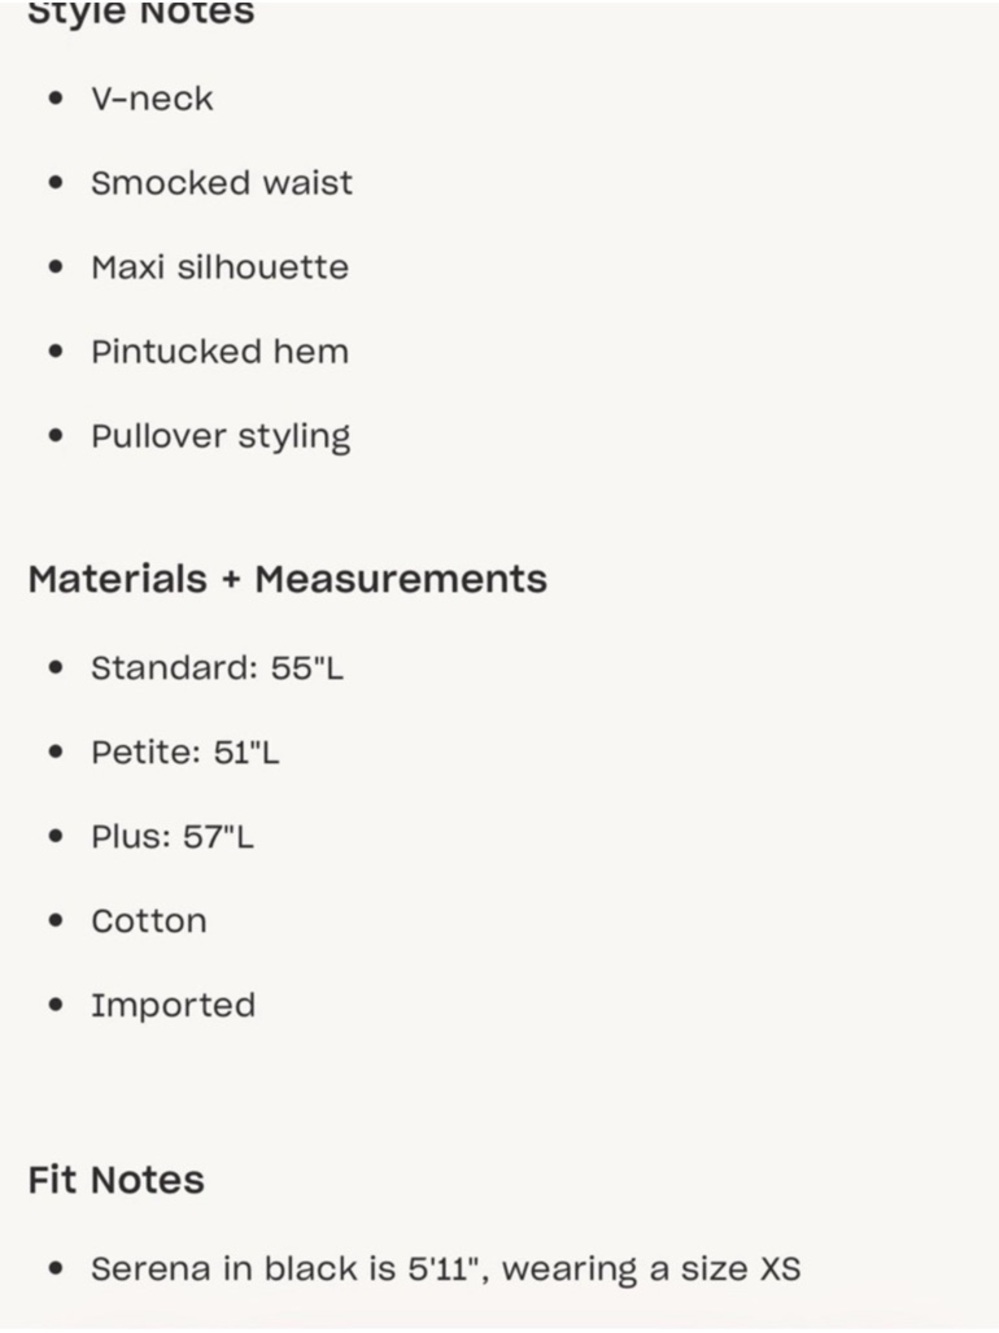This screenshot has height=1333, width=999.
Task: Click the Pullover styling text
Action: (x=220, y=437)
